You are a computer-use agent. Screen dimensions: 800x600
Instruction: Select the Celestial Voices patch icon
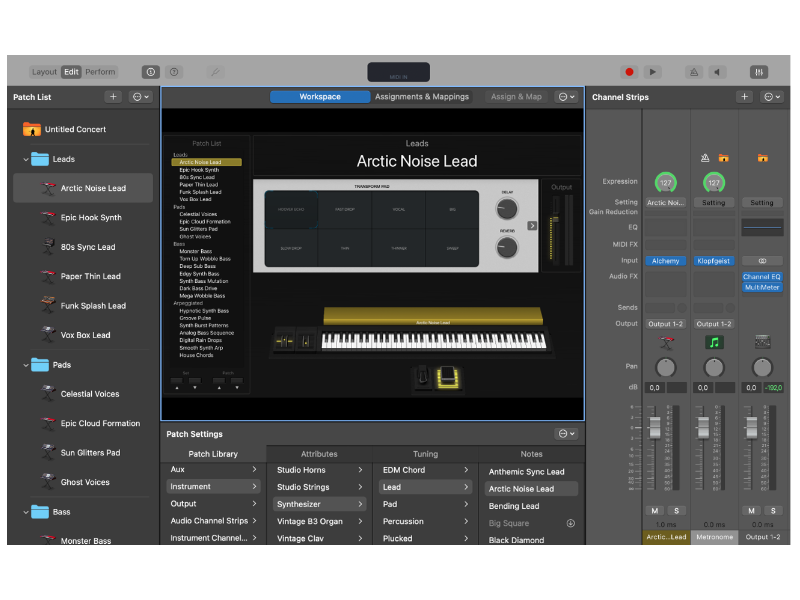[x=48, y=394]
